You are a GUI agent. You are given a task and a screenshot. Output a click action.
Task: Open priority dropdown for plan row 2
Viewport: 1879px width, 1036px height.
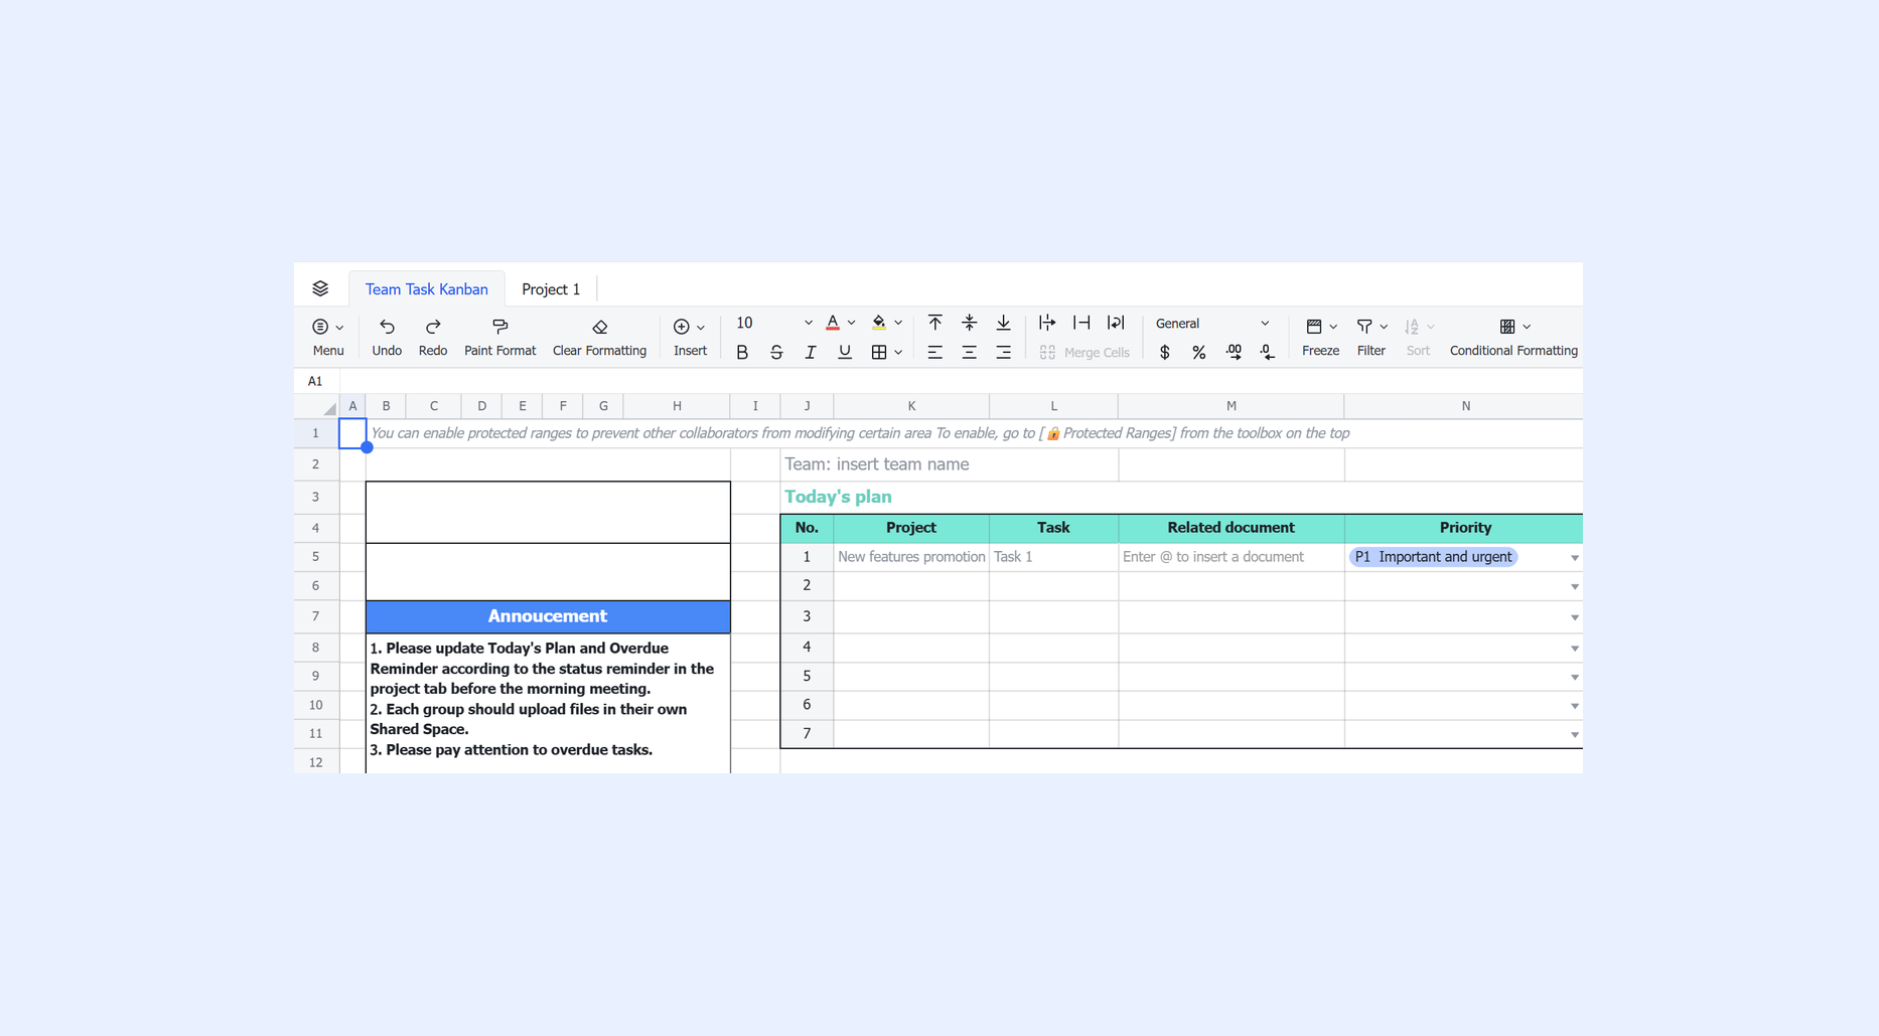[1574, 587]
